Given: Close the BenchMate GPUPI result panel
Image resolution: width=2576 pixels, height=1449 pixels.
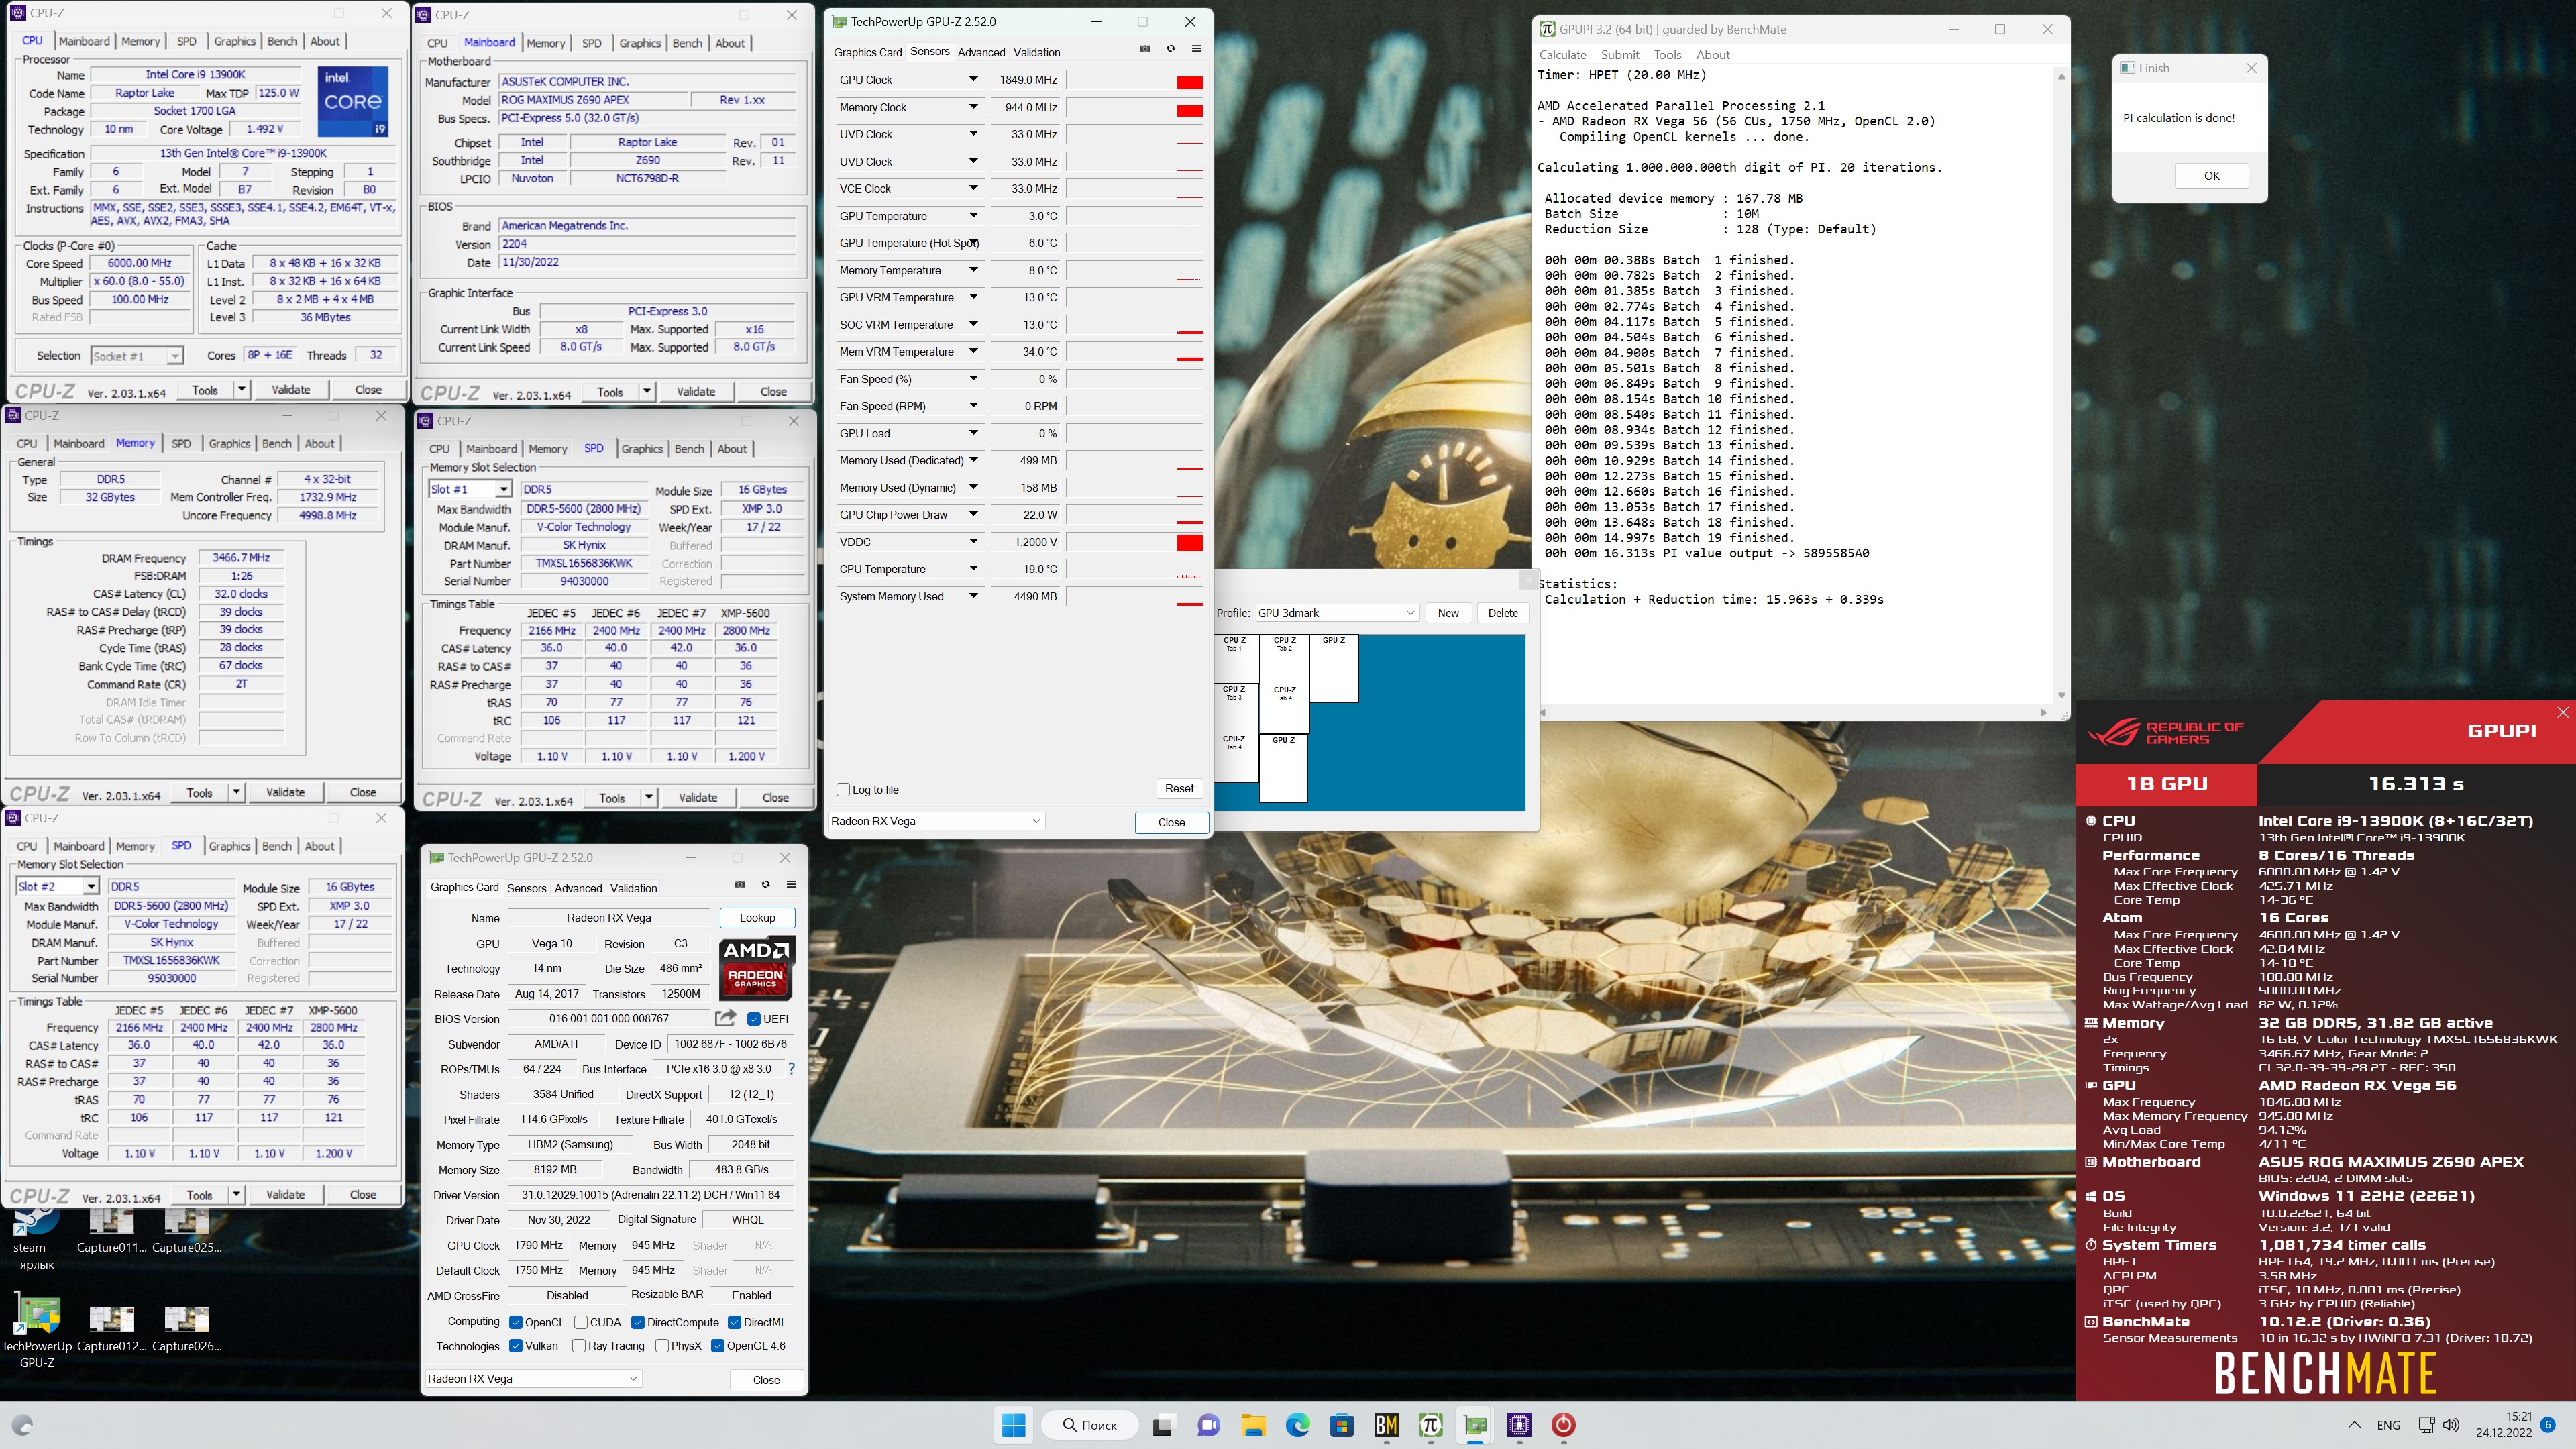Looking at the screenshot, I should [2562, 712].
